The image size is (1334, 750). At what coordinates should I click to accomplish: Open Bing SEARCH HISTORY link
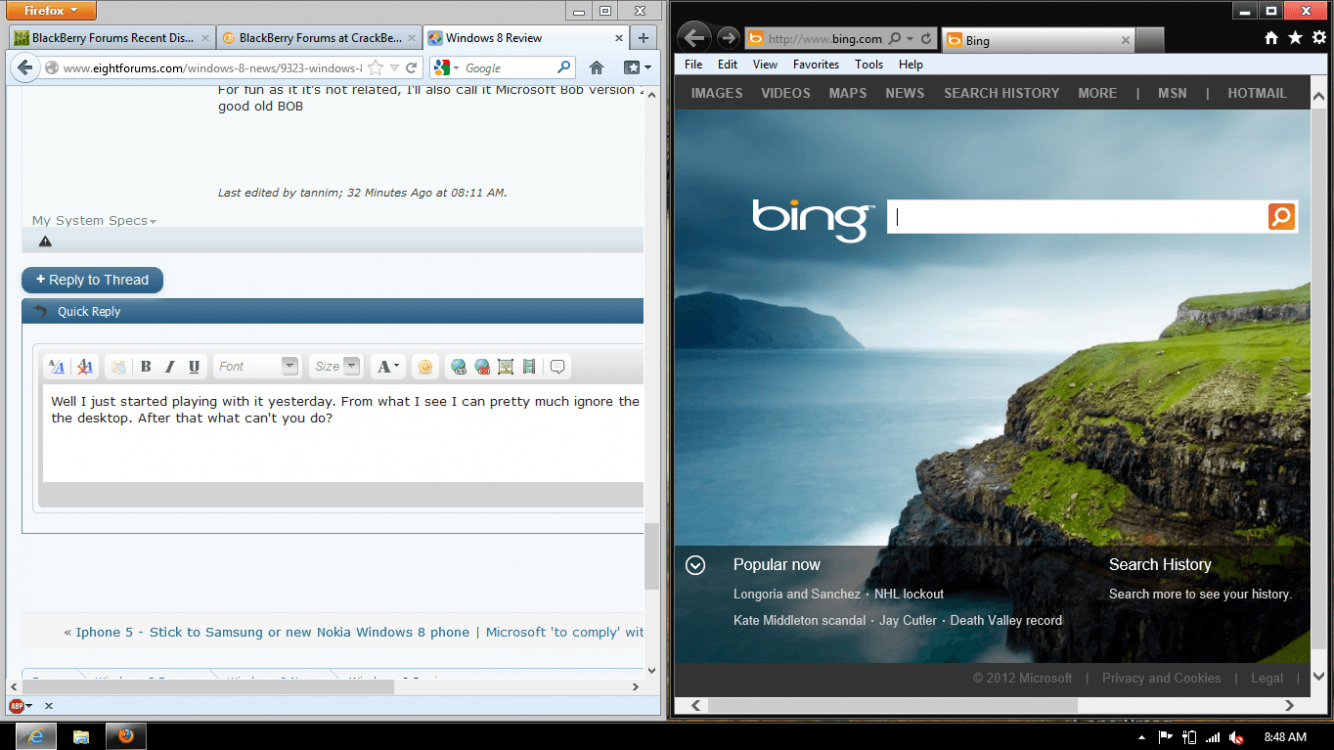point(1001,93)
